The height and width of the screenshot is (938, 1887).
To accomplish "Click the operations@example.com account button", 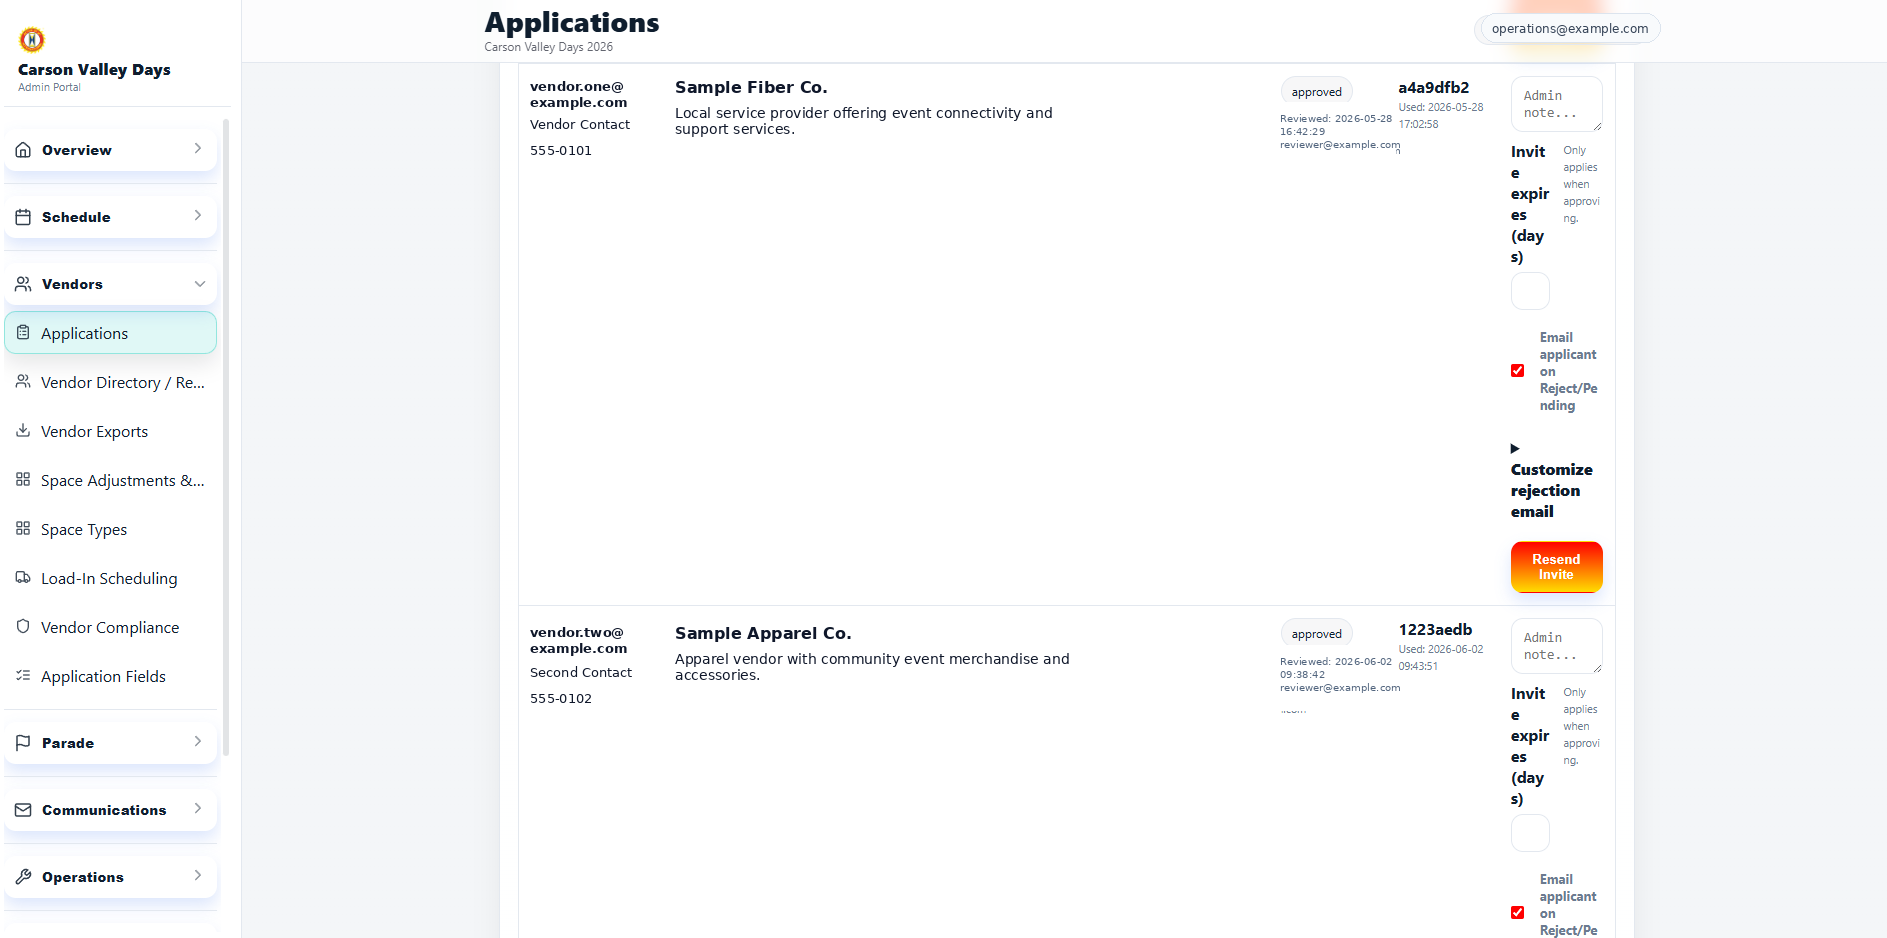I will coord(1569,29).
